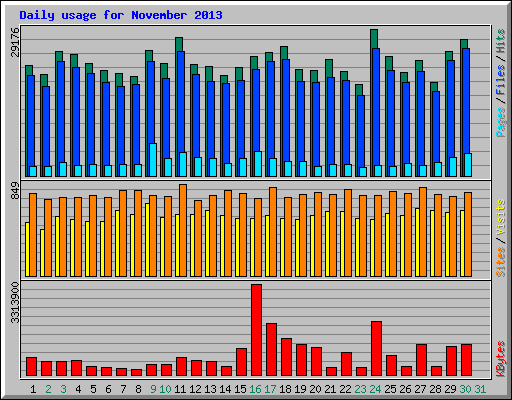Click day label 28 on x-axis

pyautogui.click(x=435, y=389)
